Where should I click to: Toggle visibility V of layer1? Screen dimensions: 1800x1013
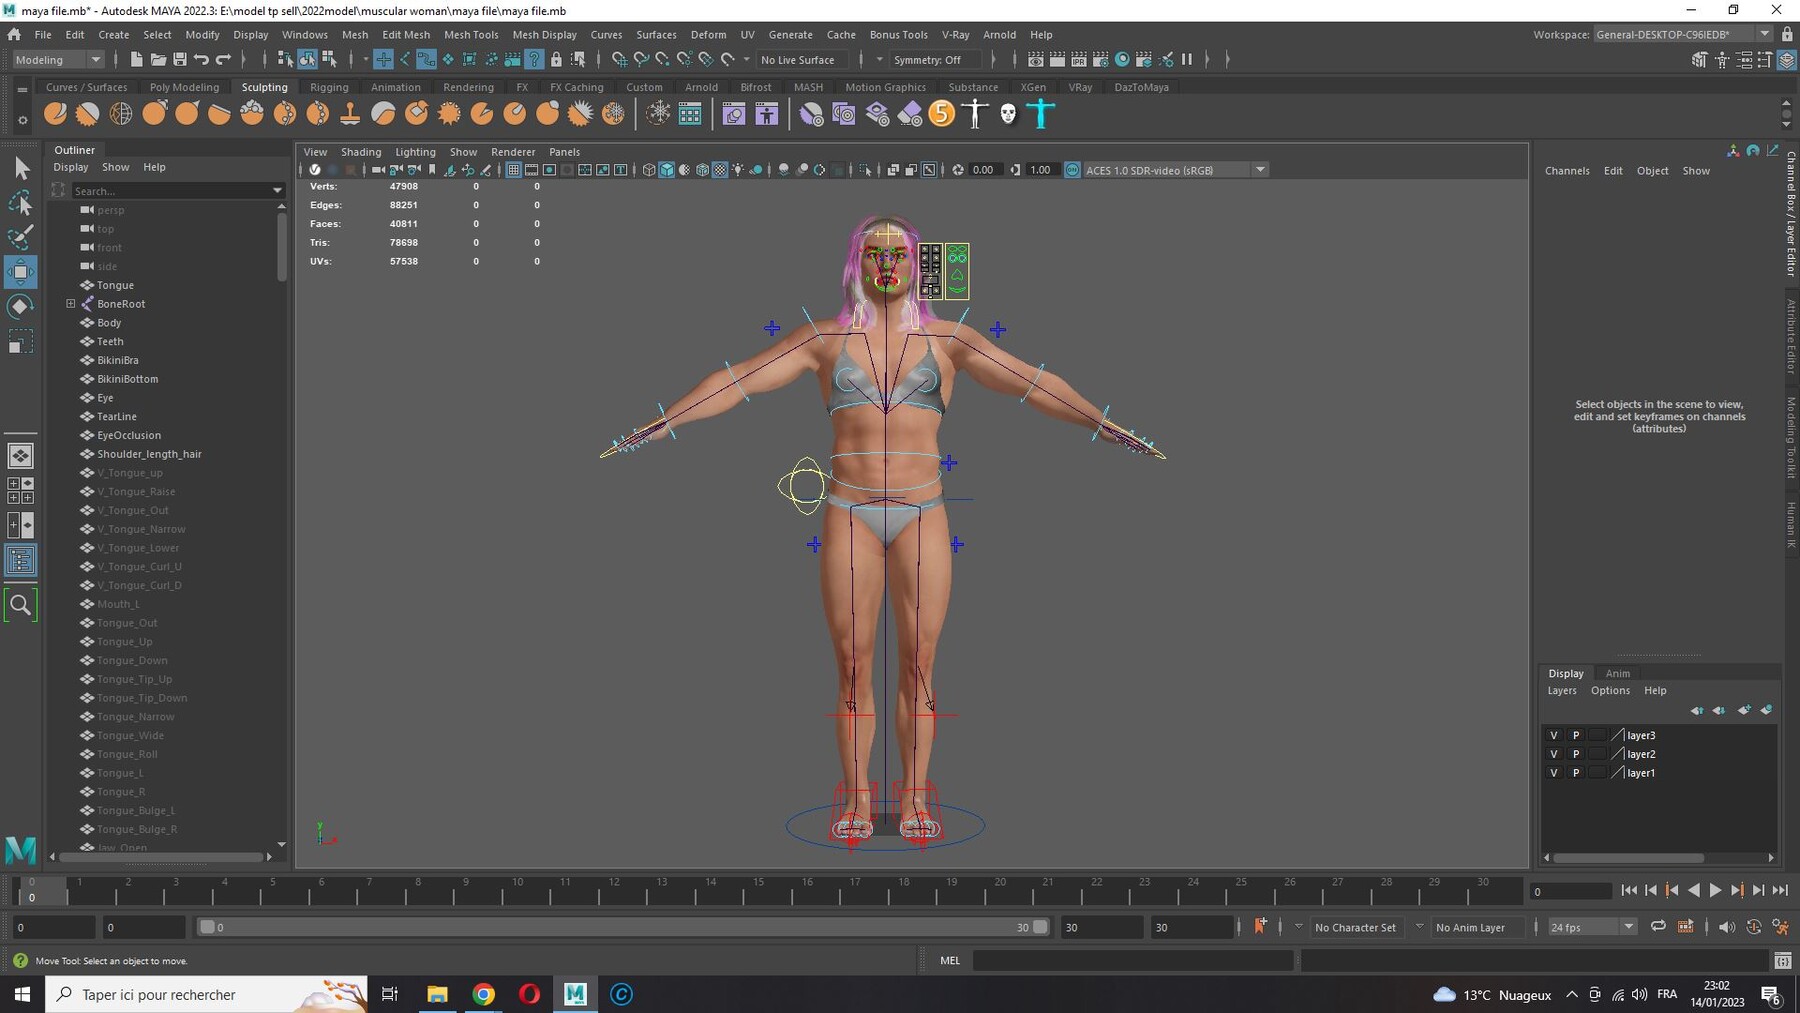click(1554, 773)
